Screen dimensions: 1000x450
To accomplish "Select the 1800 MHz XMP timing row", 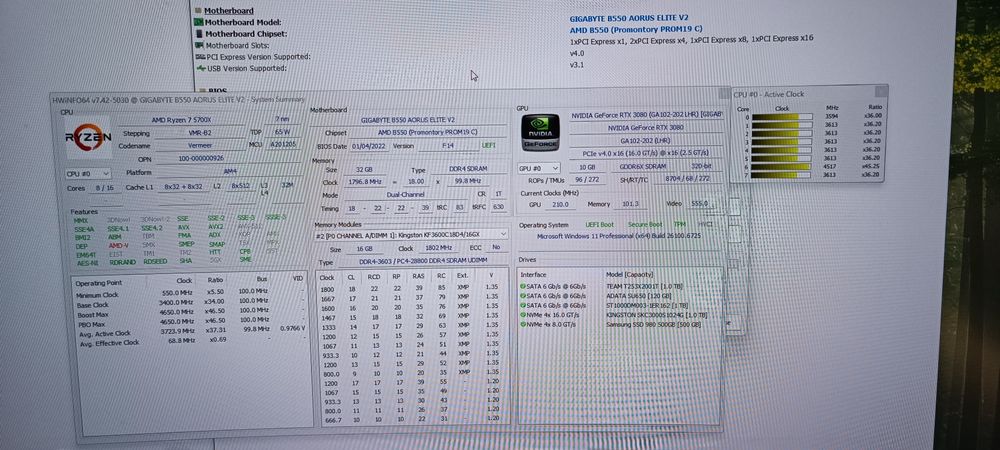I will coord(413,288).
